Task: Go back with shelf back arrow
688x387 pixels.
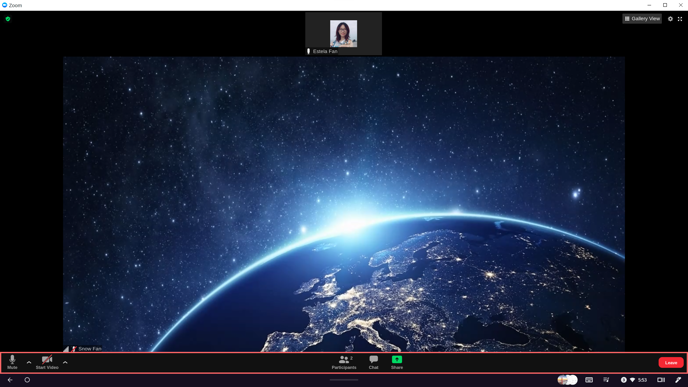Action: tap(10, 380)
